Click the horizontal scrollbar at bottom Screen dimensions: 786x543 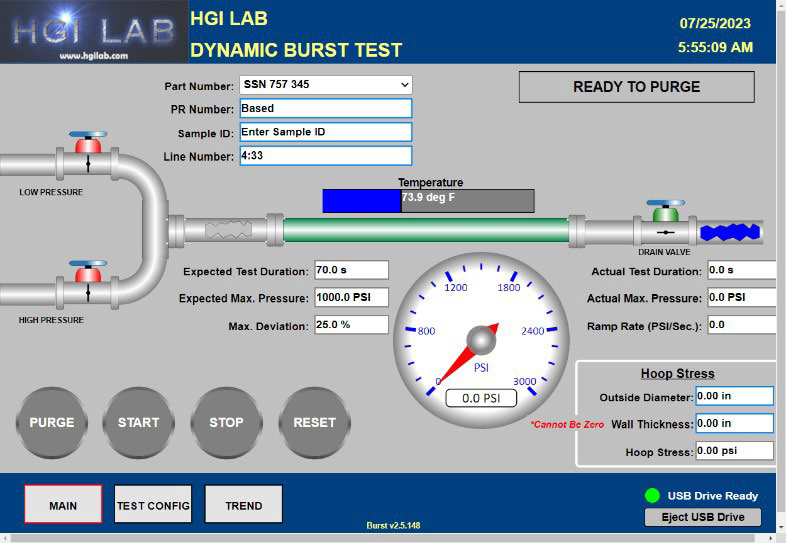click(388, 538)
